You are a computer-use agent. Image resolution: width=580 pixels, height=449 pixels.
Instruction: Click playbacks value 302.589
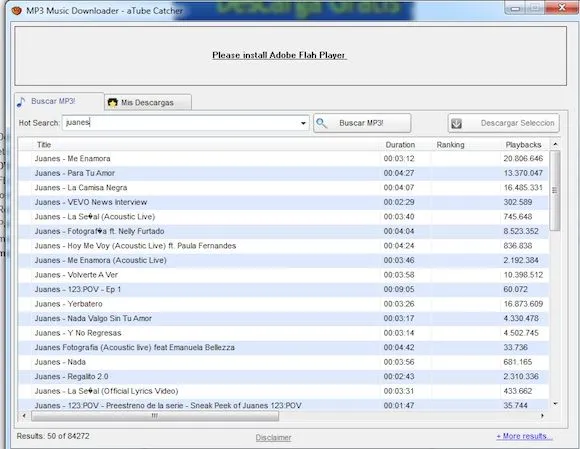click(x=518, y=202)
